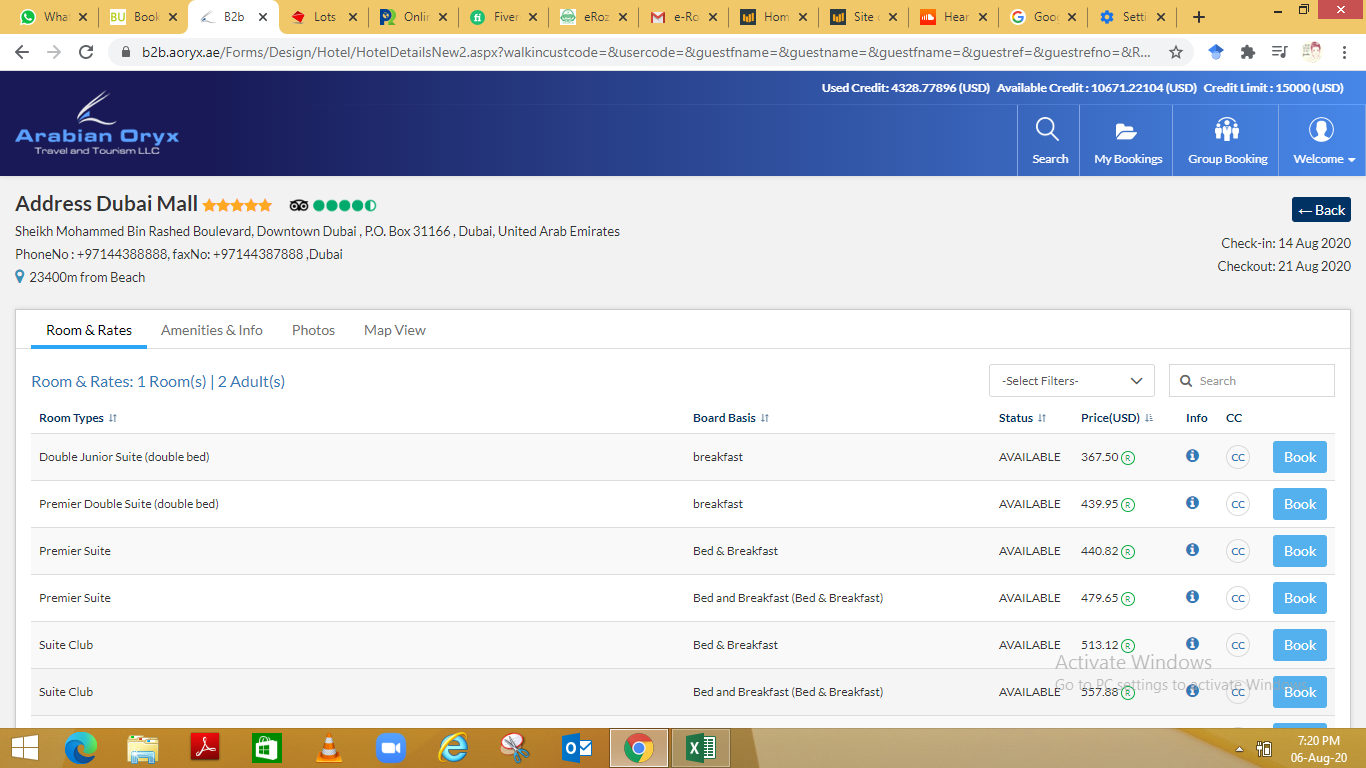This screenshot has width=1366, height=768.
Task: Sort by Status column
Action: 1022,418
